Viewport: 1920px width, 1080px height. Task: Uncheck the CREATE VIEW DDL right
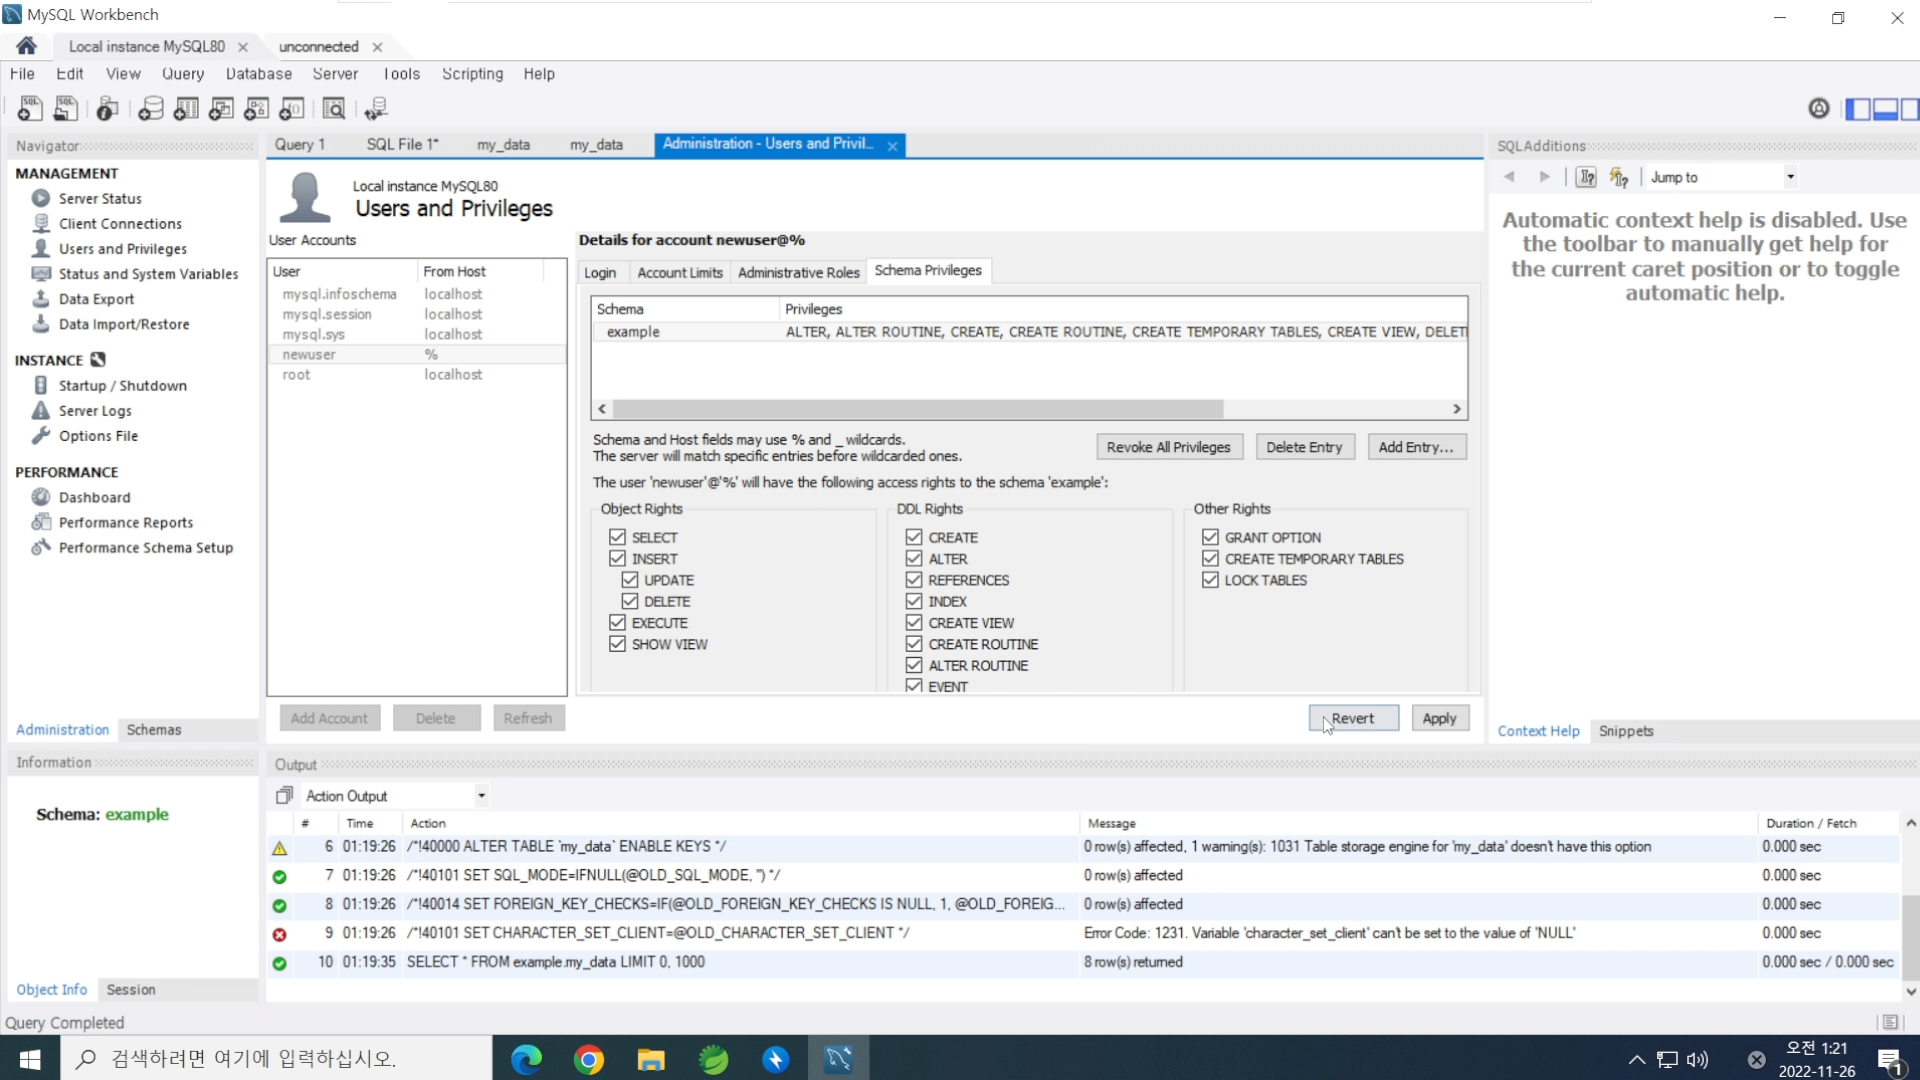pyautogui.click(x=914, y=623)
